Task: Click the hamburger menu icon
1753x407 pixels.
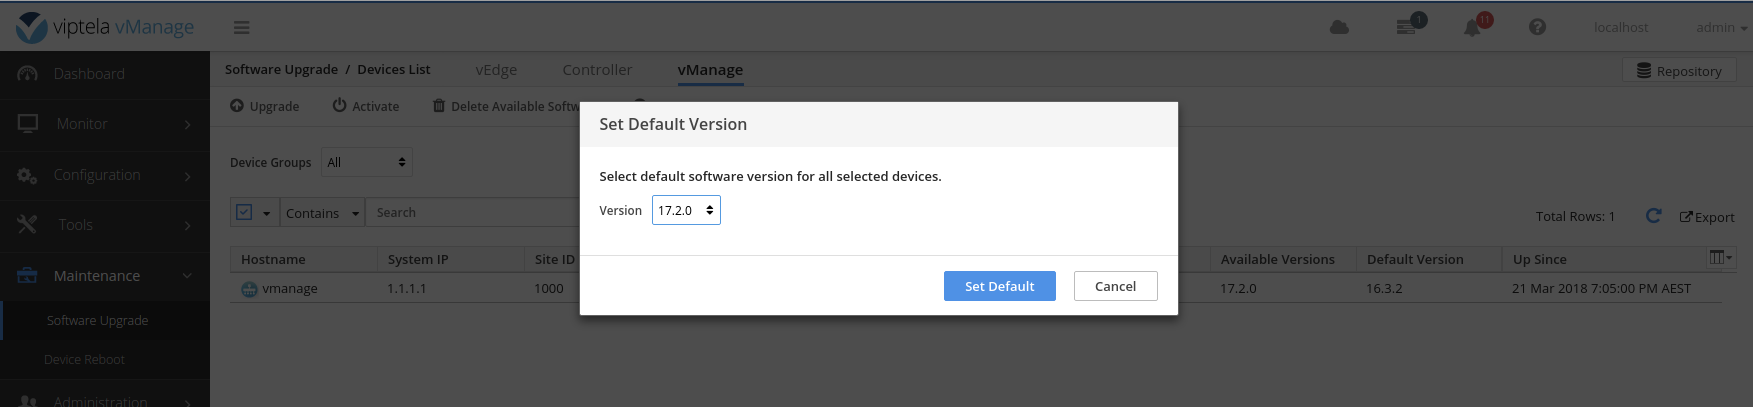Action: [242, 28]
